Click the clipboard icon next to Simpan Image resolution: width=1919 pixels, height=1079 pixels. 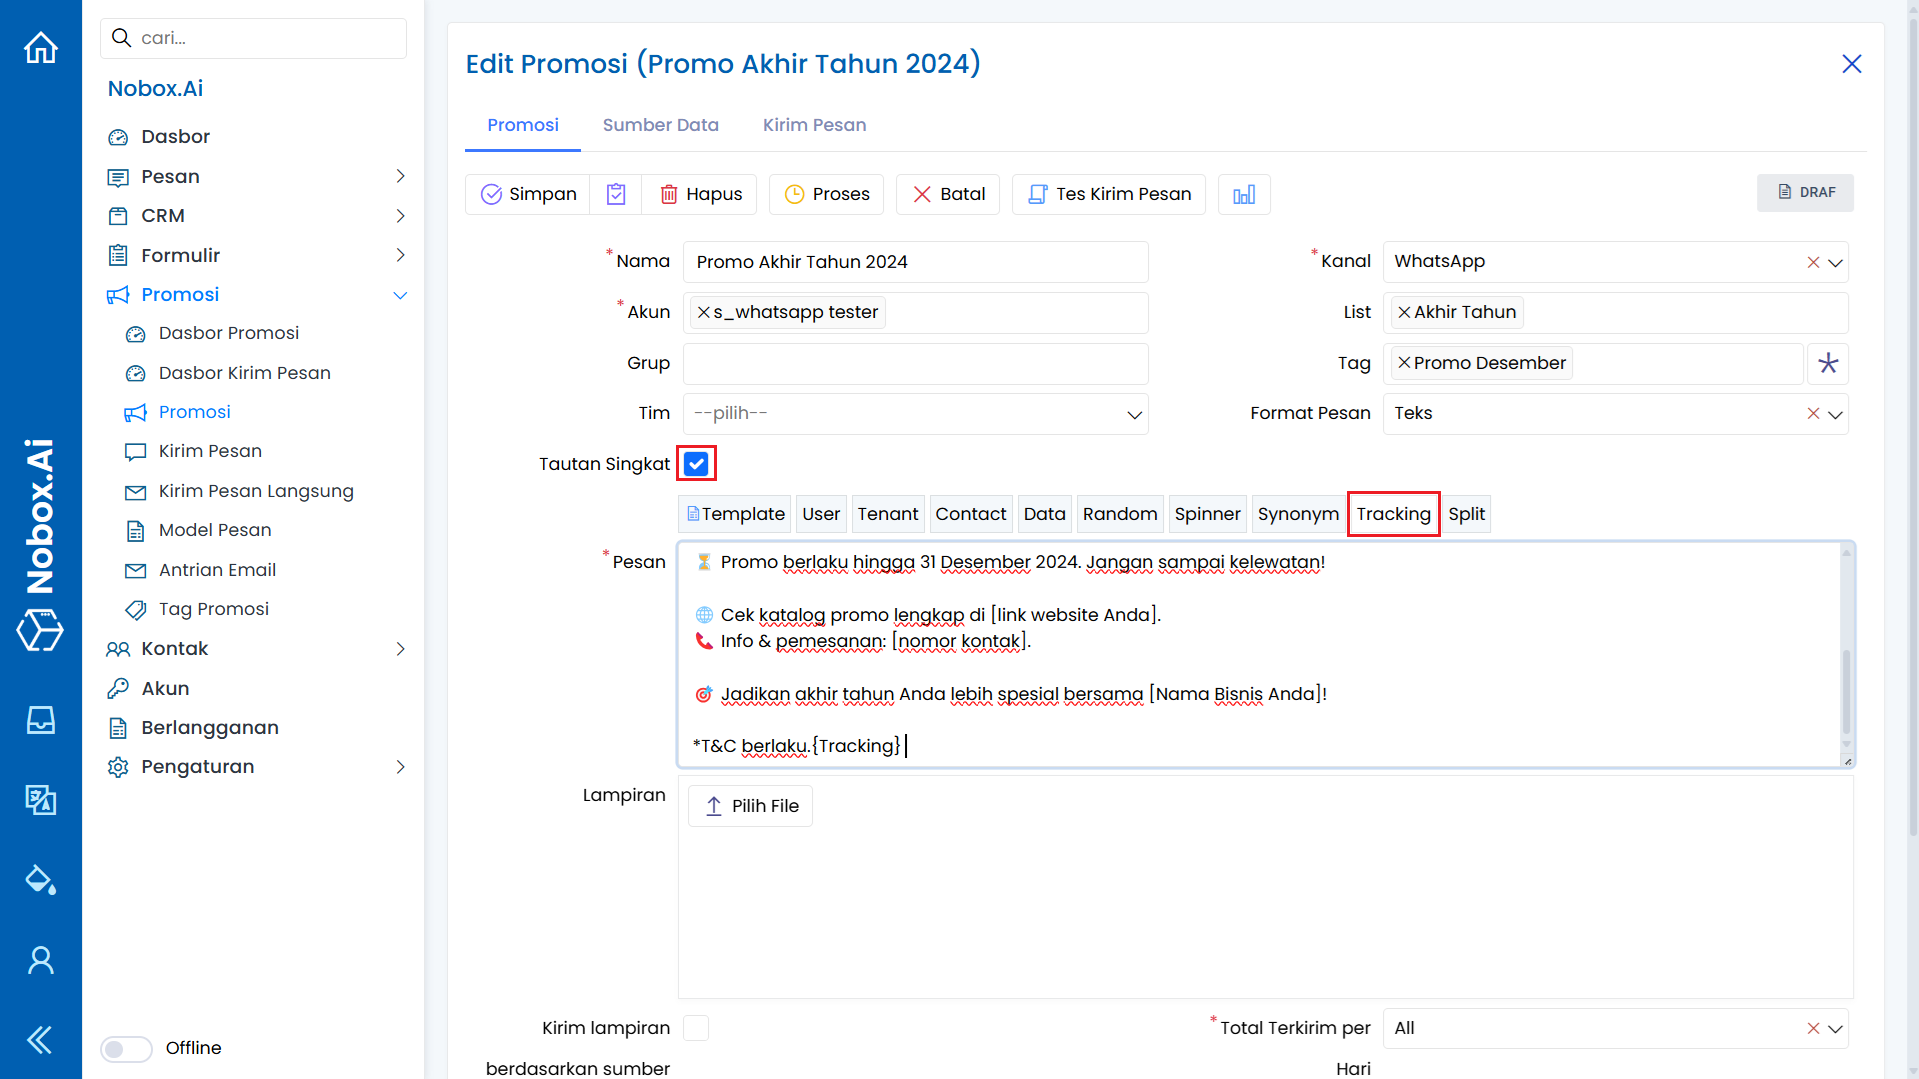click(616, 194)
